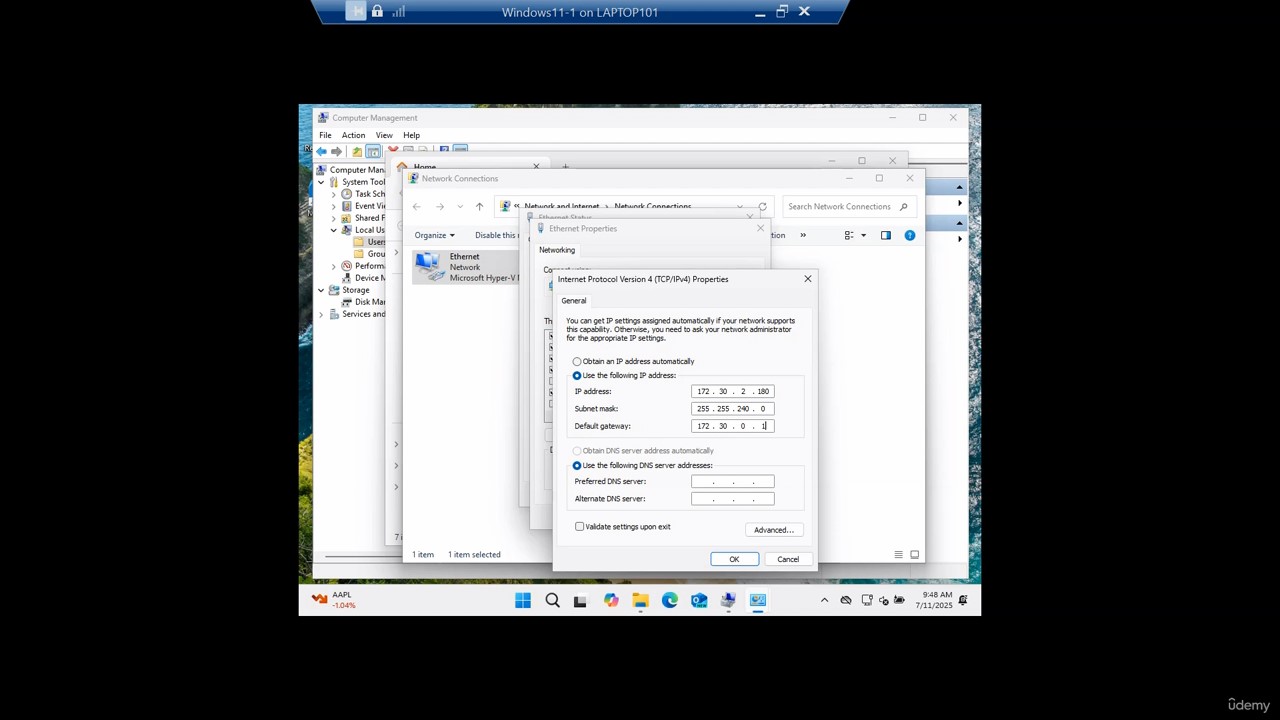
Task: Click Search Network Connections box
Action: (847, 207)
